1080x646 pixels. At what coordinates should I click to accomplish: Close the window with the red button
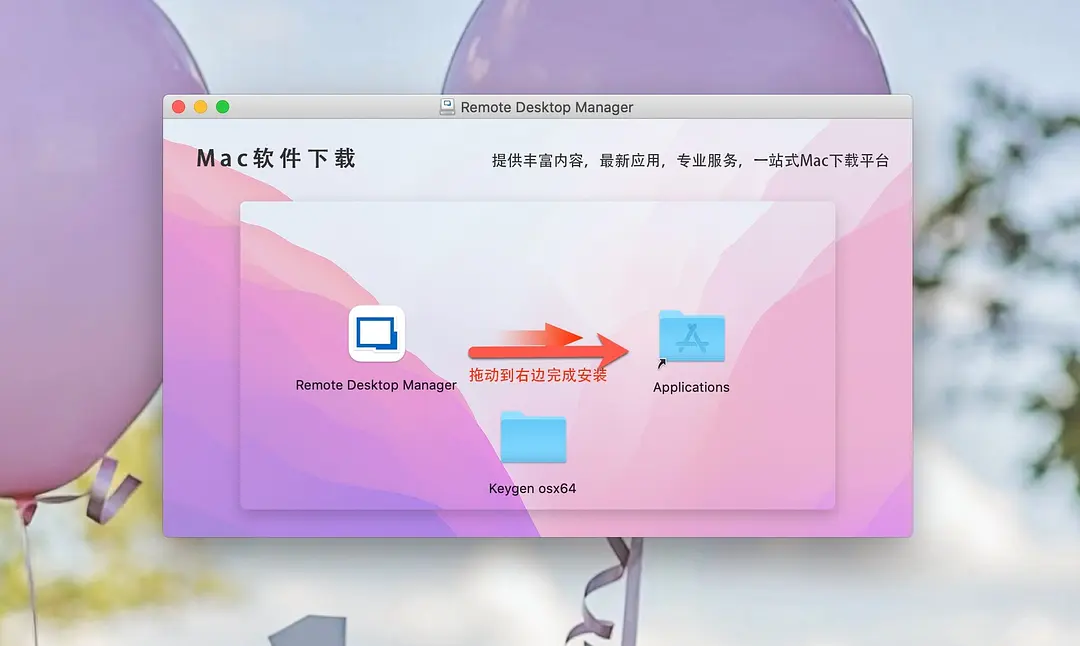[178, 107]
